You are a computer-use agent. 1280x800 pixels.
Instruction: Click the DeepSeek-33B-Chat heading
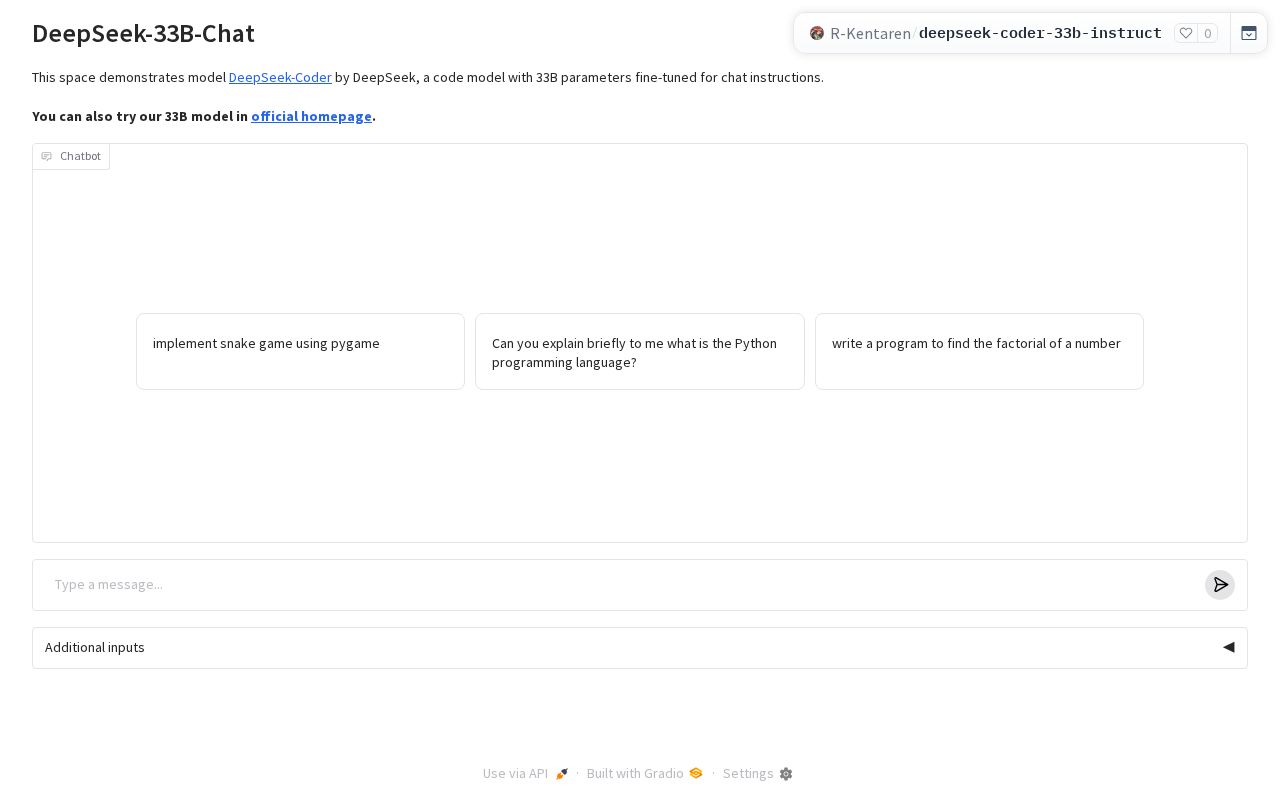click(x=143, y=33)
